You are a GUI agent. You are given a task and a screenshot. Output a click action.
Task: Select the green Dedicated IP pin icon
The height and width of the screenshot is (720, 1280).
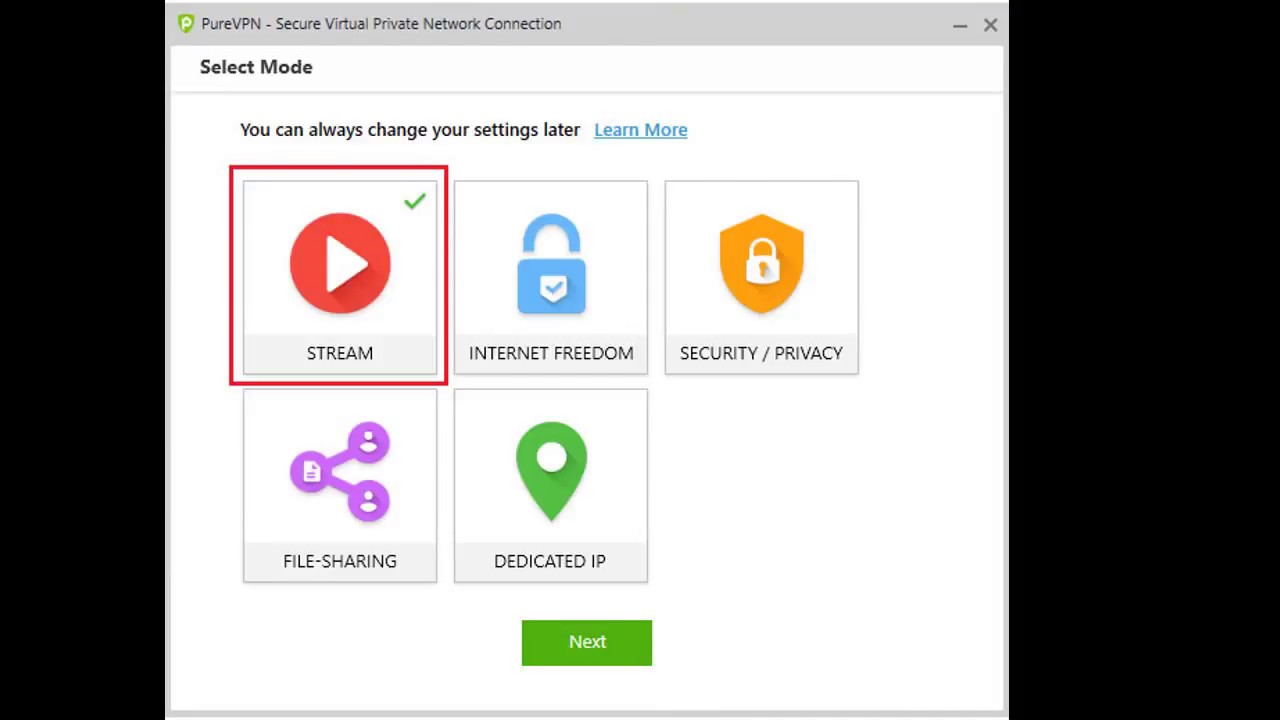[551, 471]
